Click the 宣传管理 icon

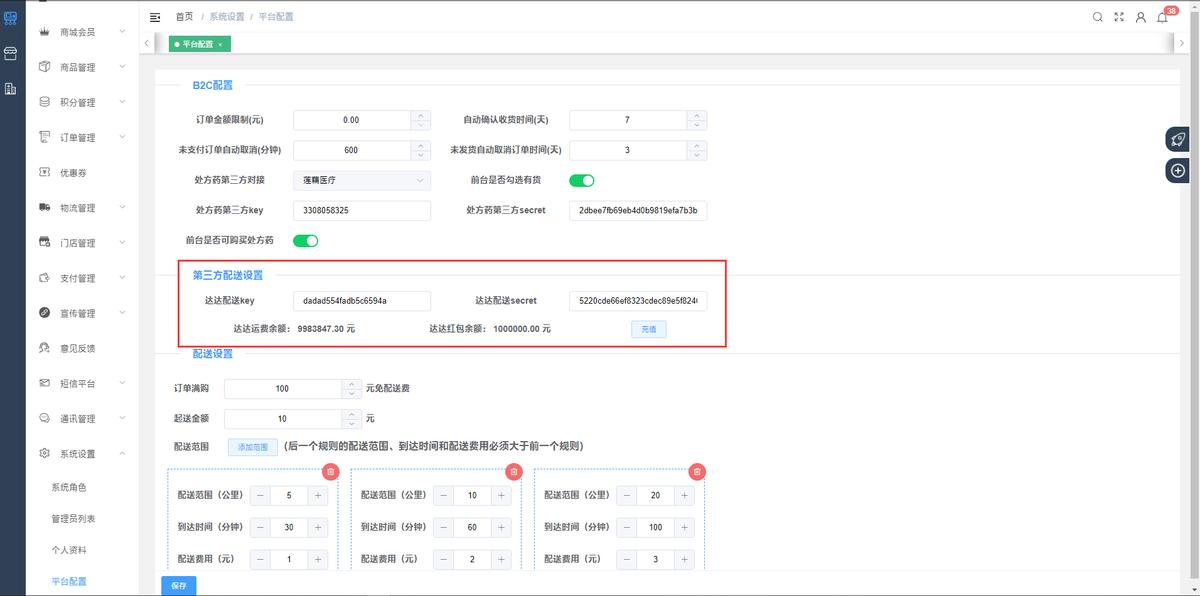pos(44,313)
